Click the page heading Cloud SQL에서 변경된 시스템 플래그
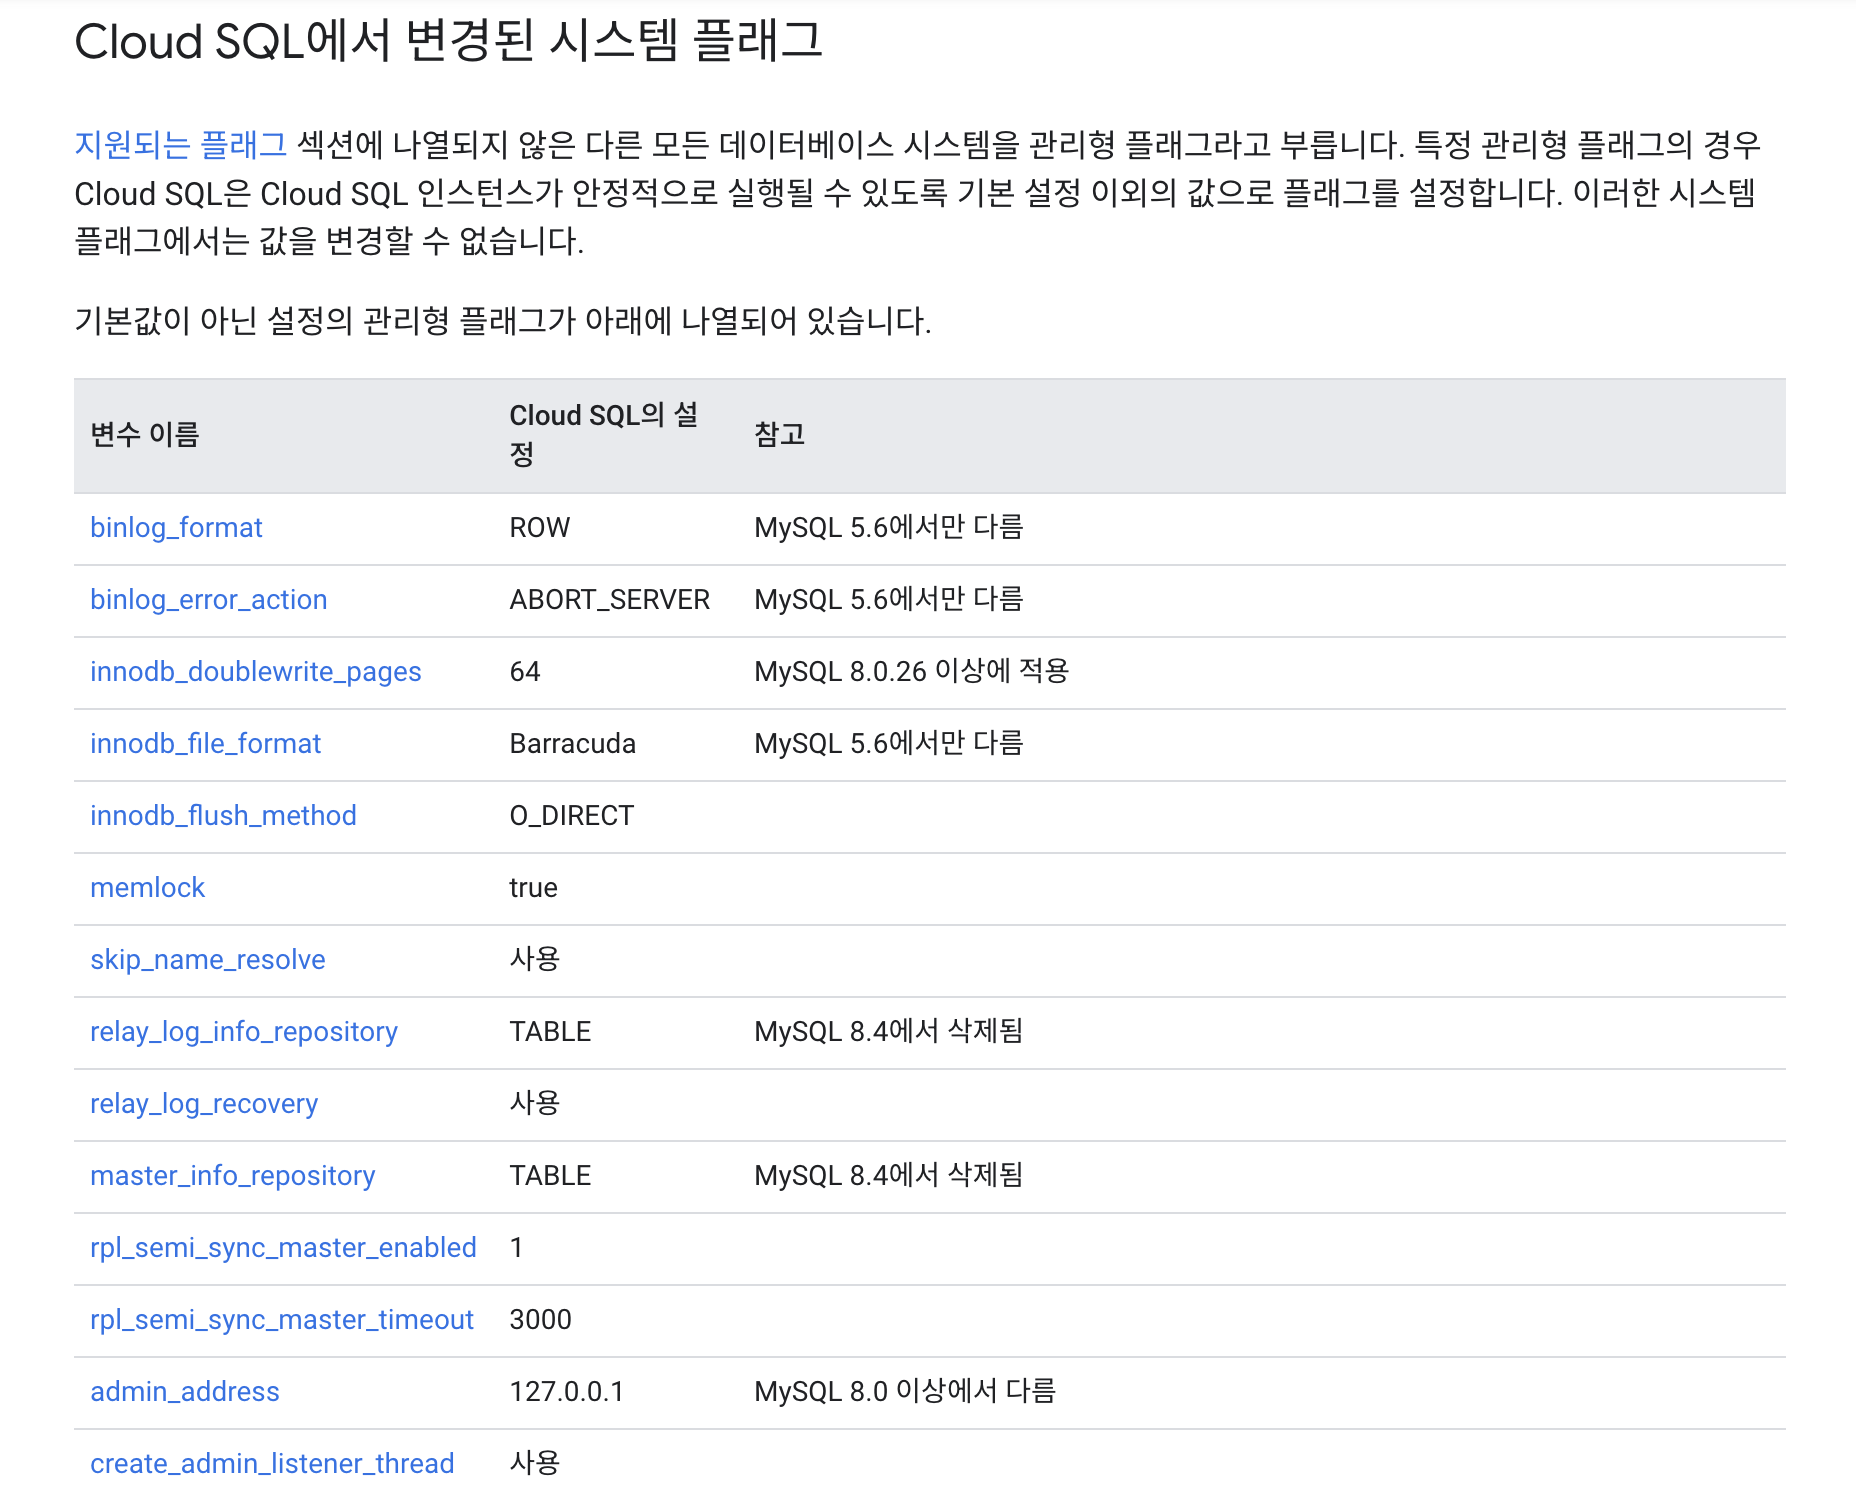The height and width of the screenshot is (1498, 1856). [x=449, y=42]
